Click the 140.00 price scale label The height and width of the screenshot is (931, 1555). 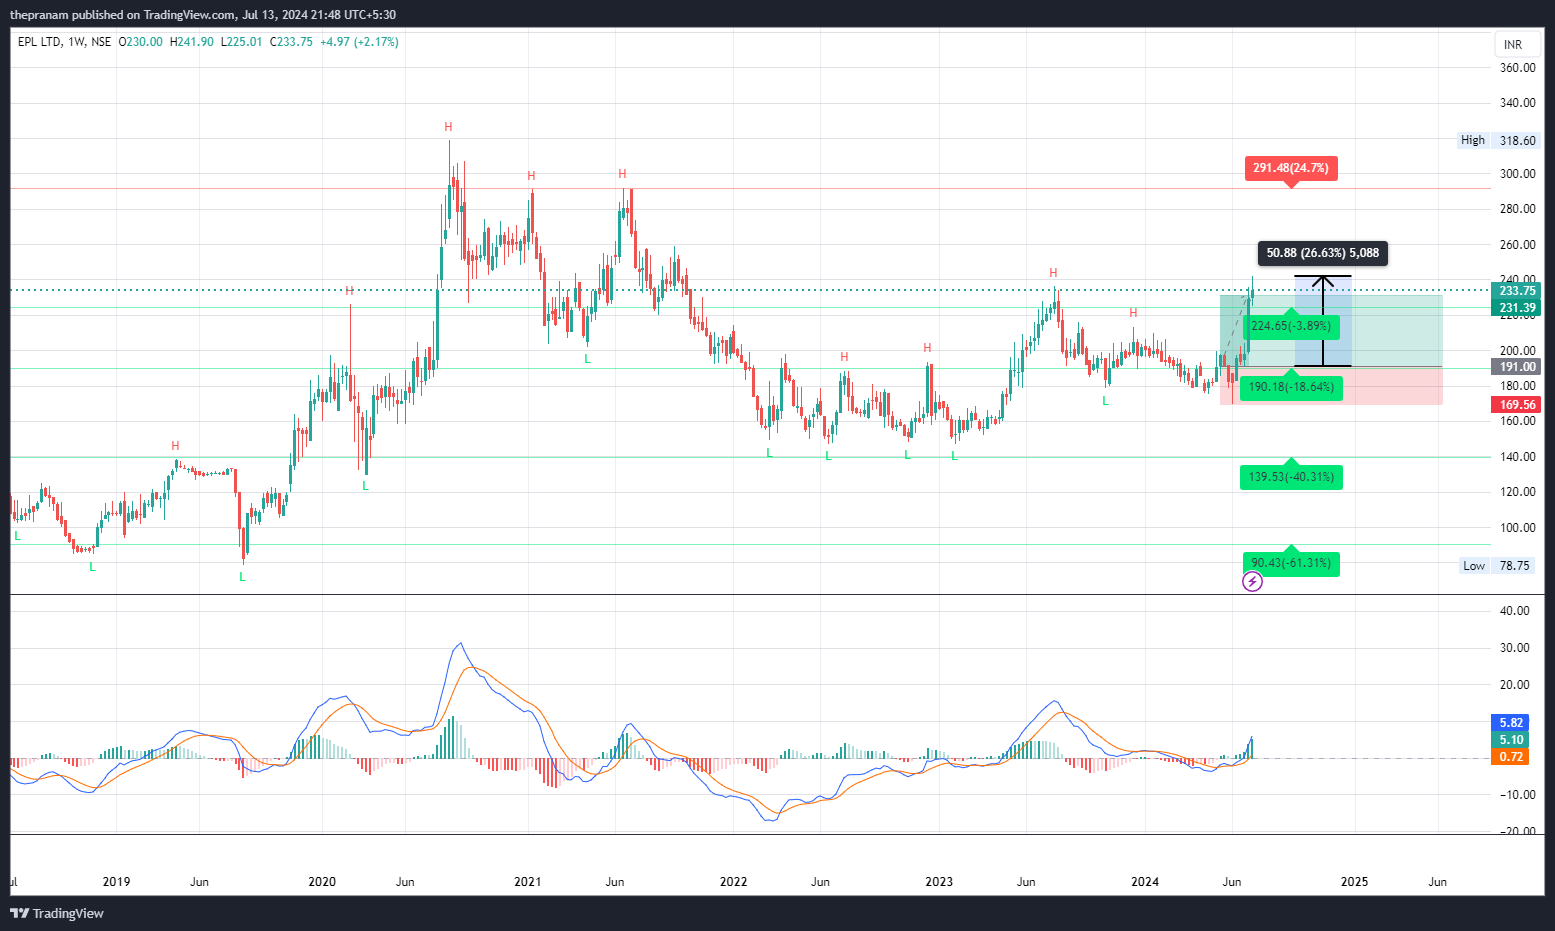pos(1517,457)
